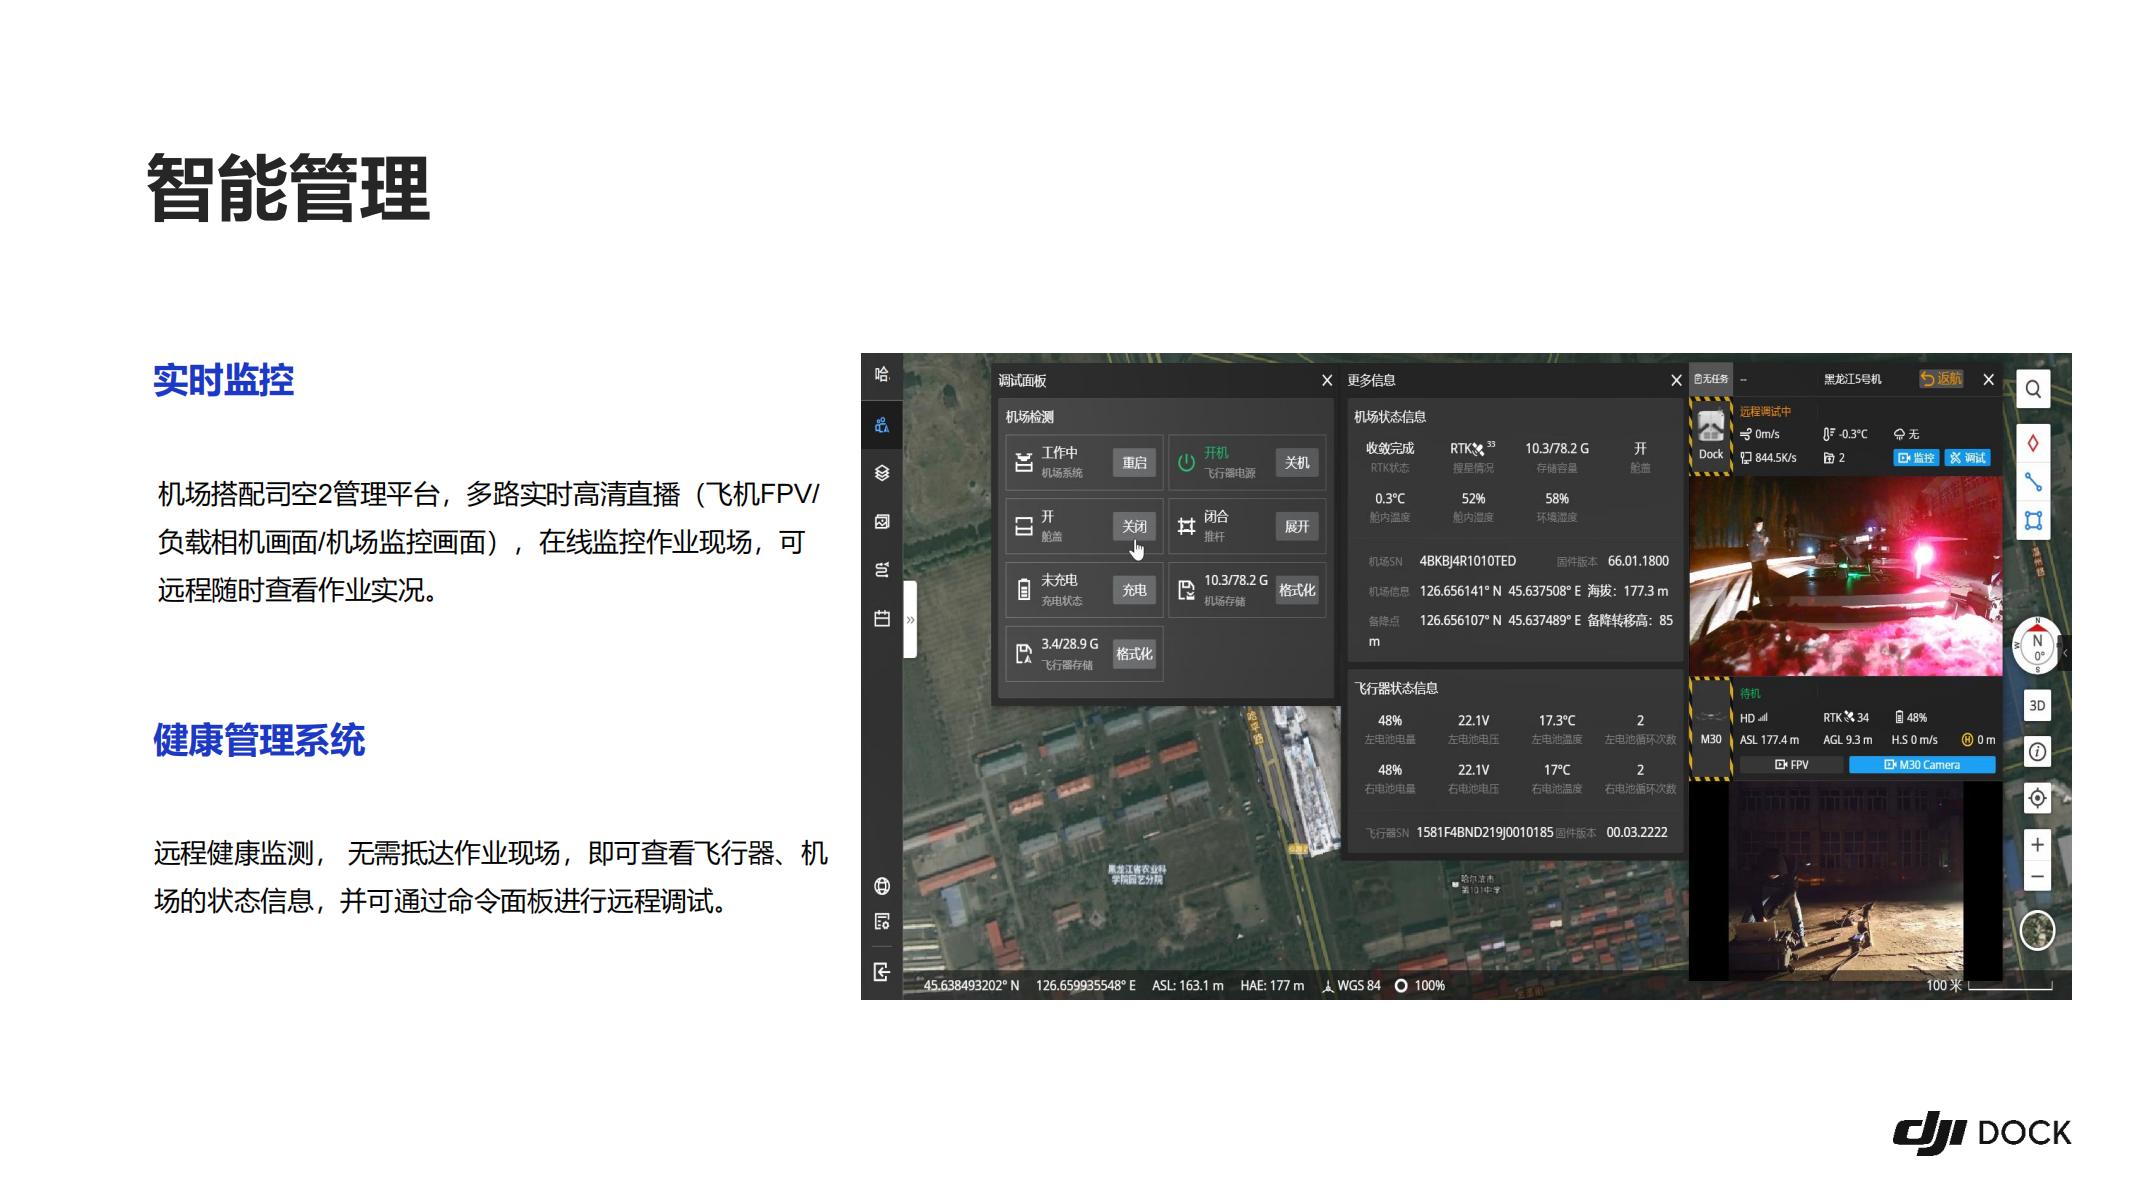Click the dock storage icon beside 10.3/78.2 G
The width and height of the screenshot is (2133, 1200).
click(x=1186, y=591)
